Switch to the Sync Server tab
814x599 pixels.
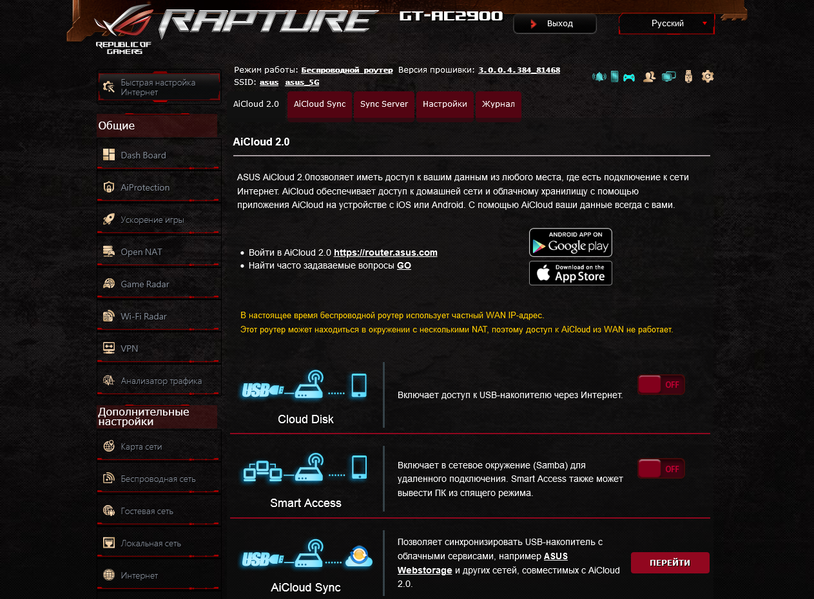click(384, 104)
